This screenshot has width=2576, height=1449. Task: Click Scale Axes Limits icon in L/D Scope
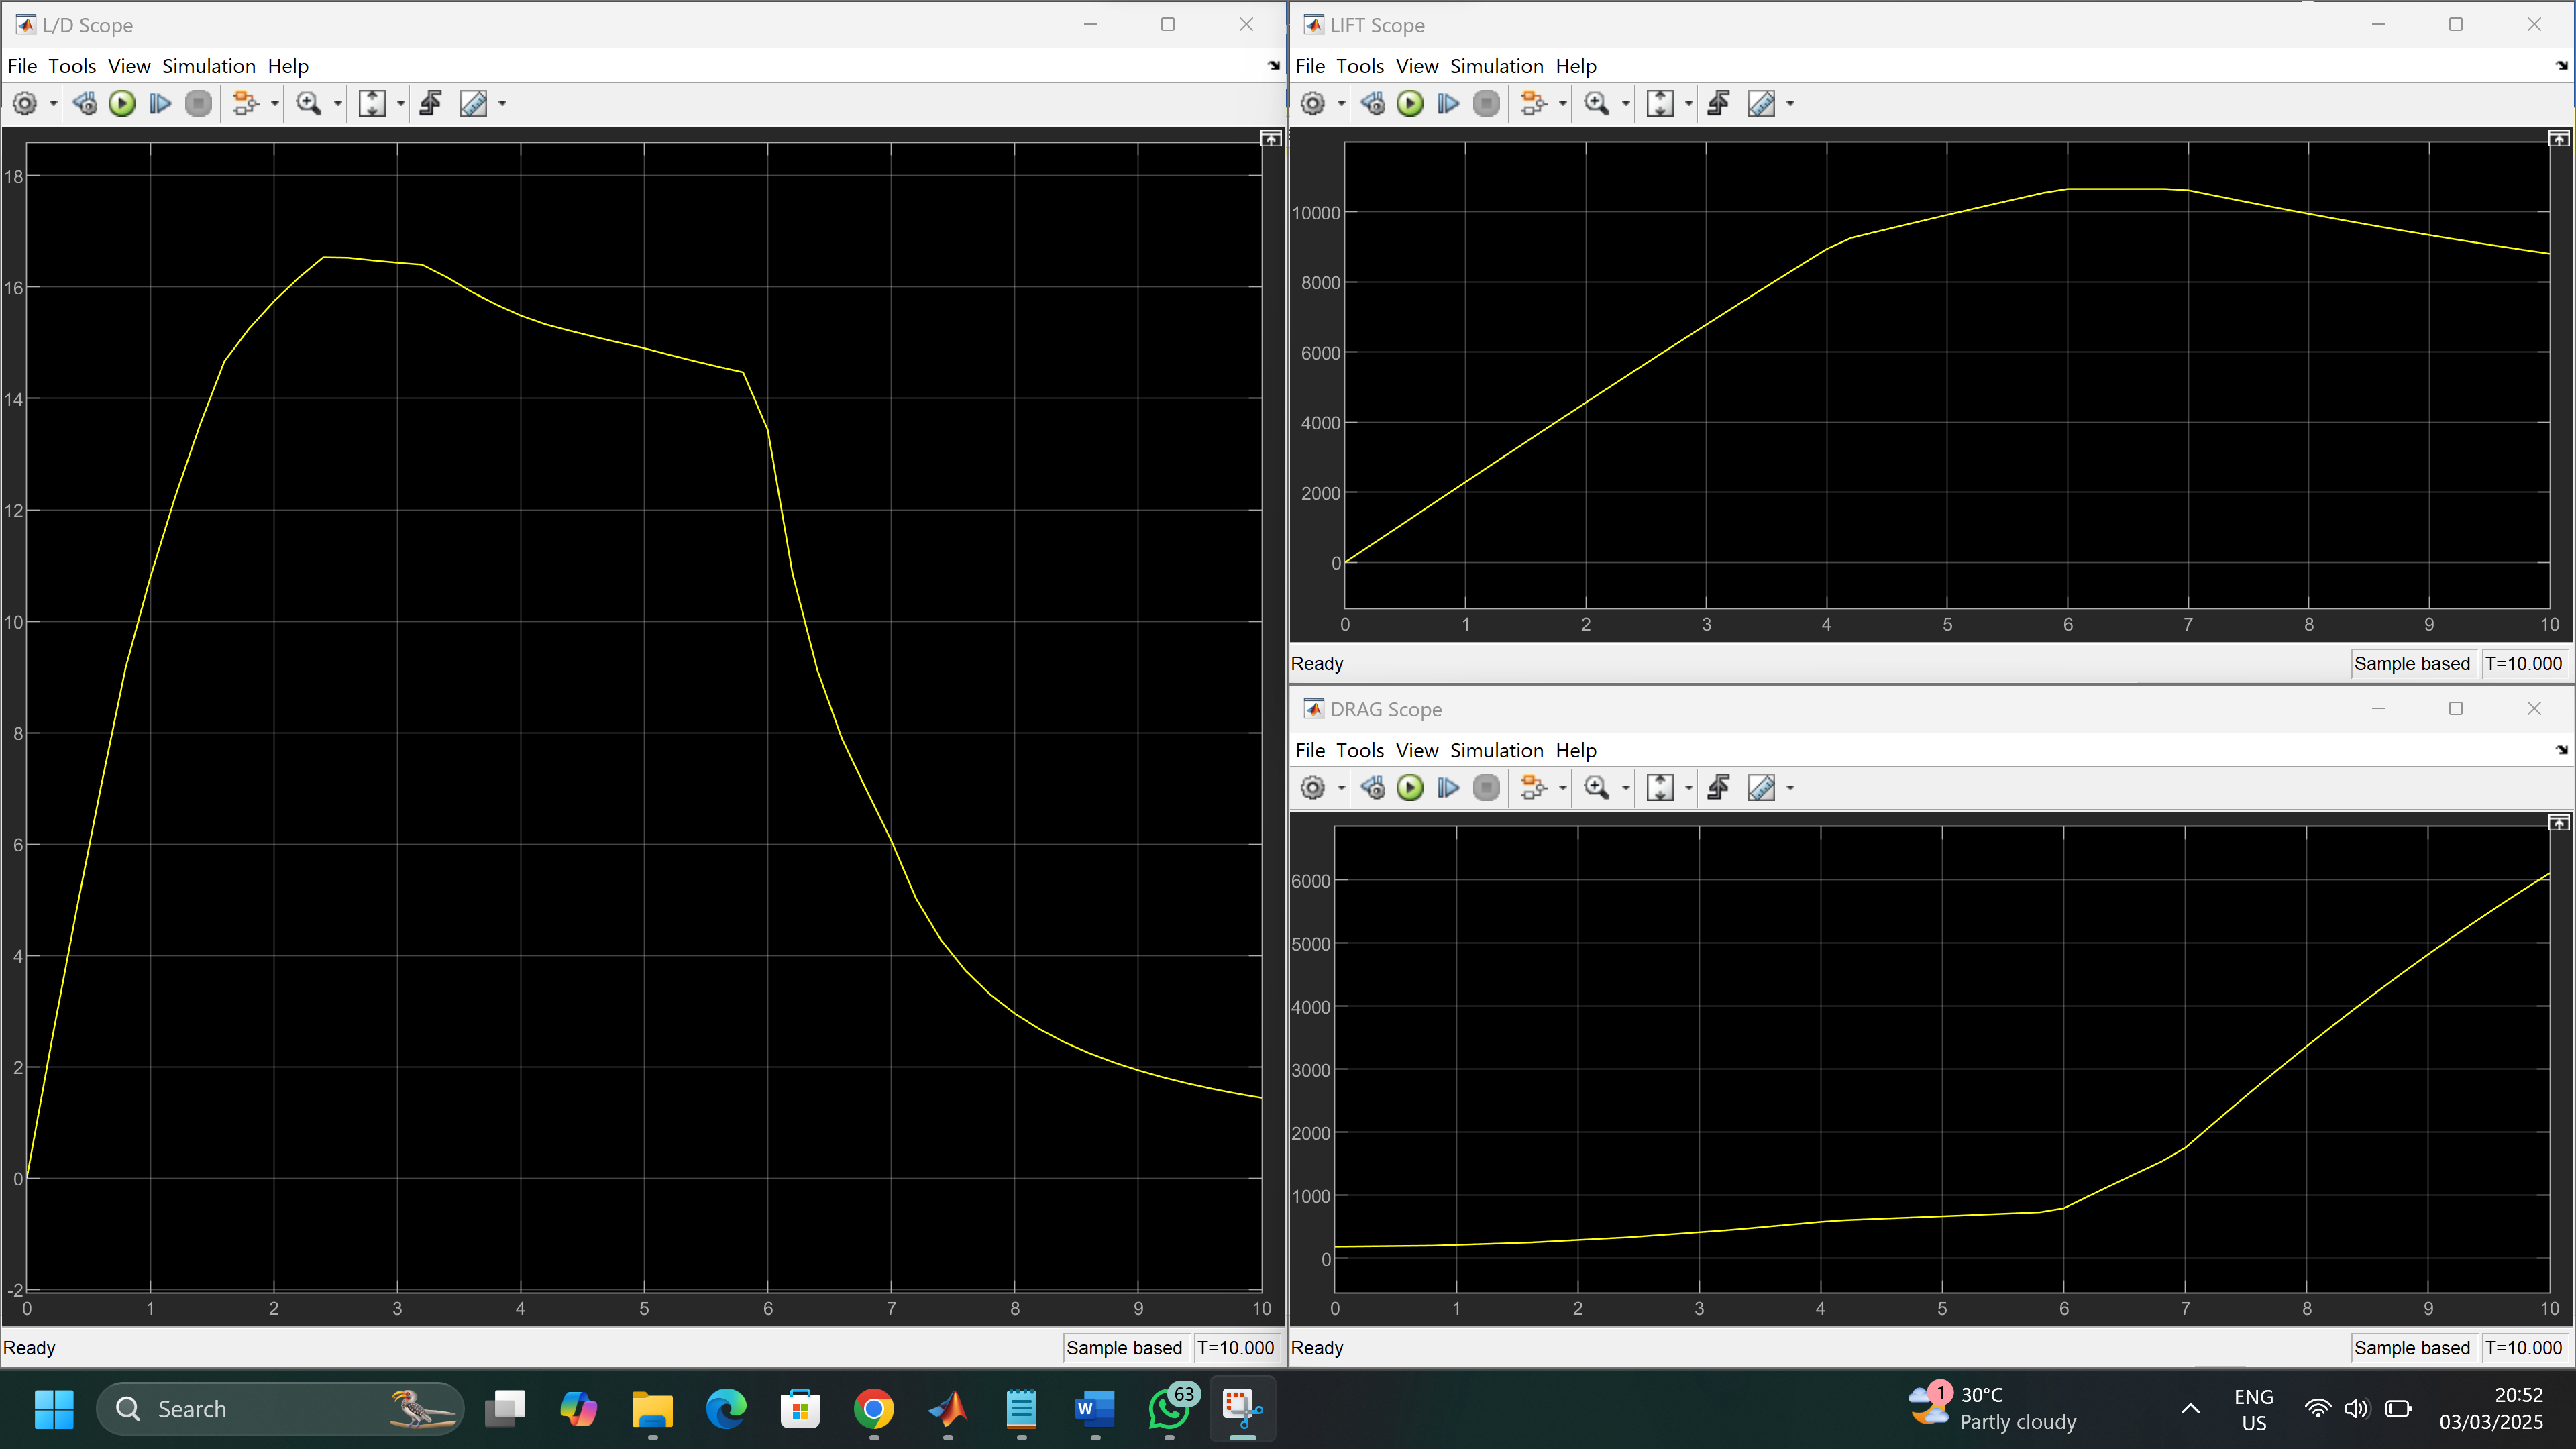(372, 103)
